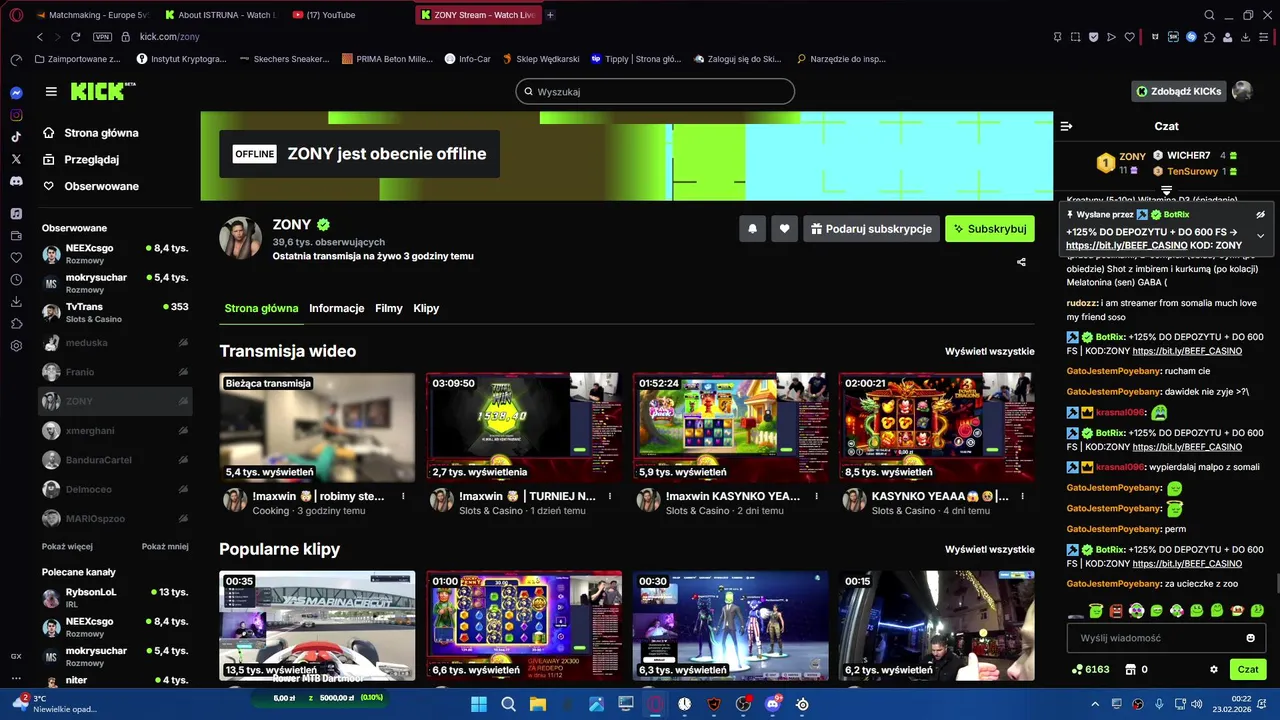Screen dimensions: 1280x720
Task: Open the history clock icon in sidebar
Action: point(16,279)
